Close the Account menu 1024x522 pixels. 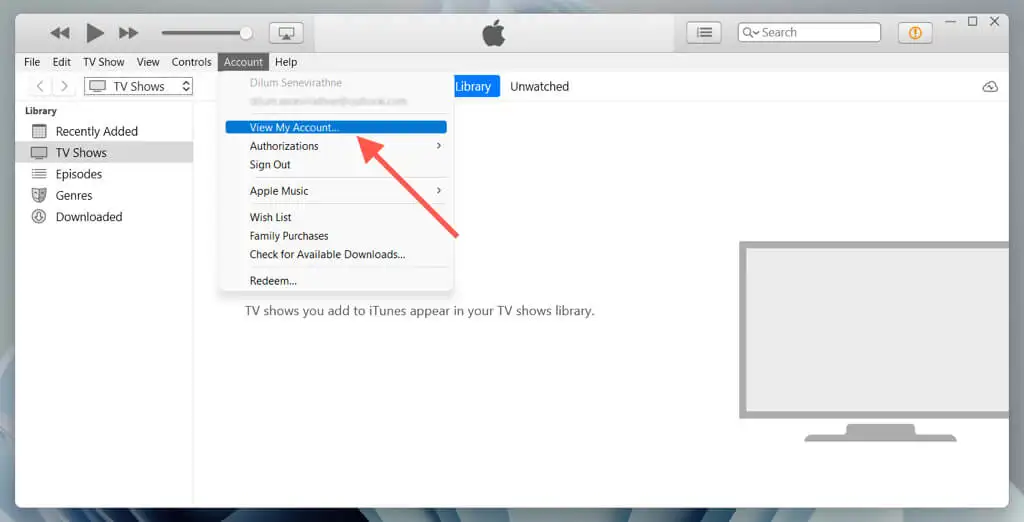pos(243,62)
